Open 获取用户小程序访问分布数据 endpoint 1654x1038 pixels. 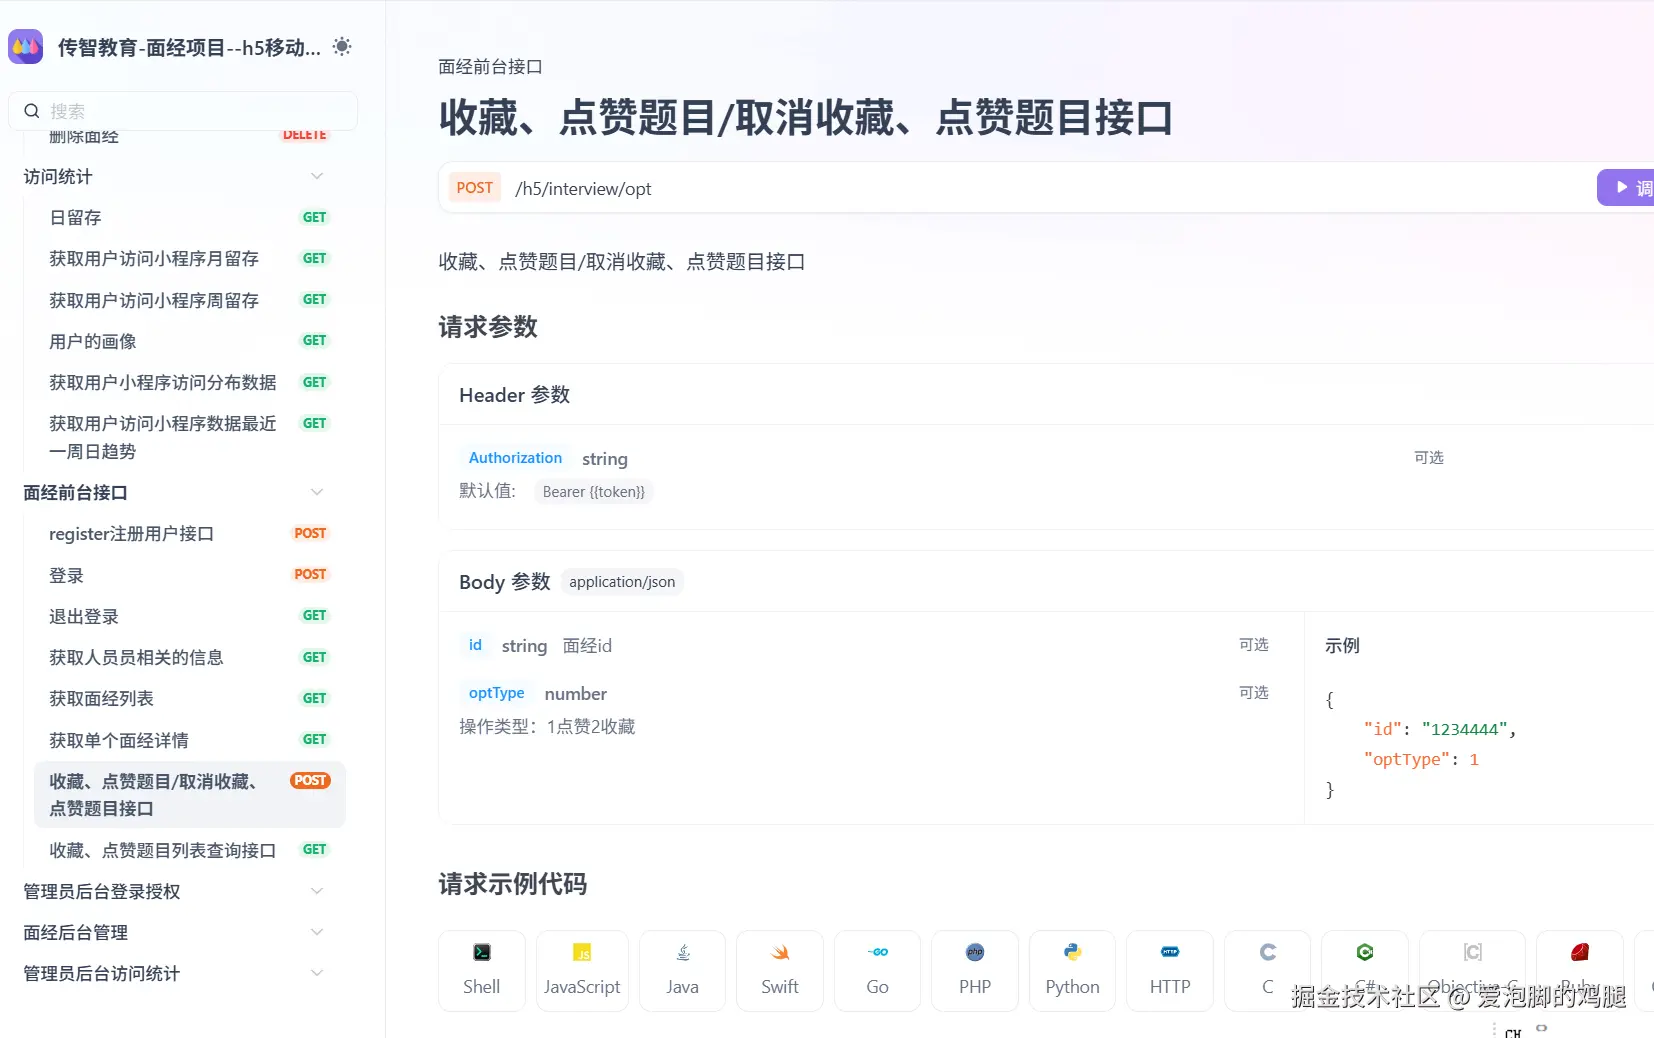coord(190,382)
